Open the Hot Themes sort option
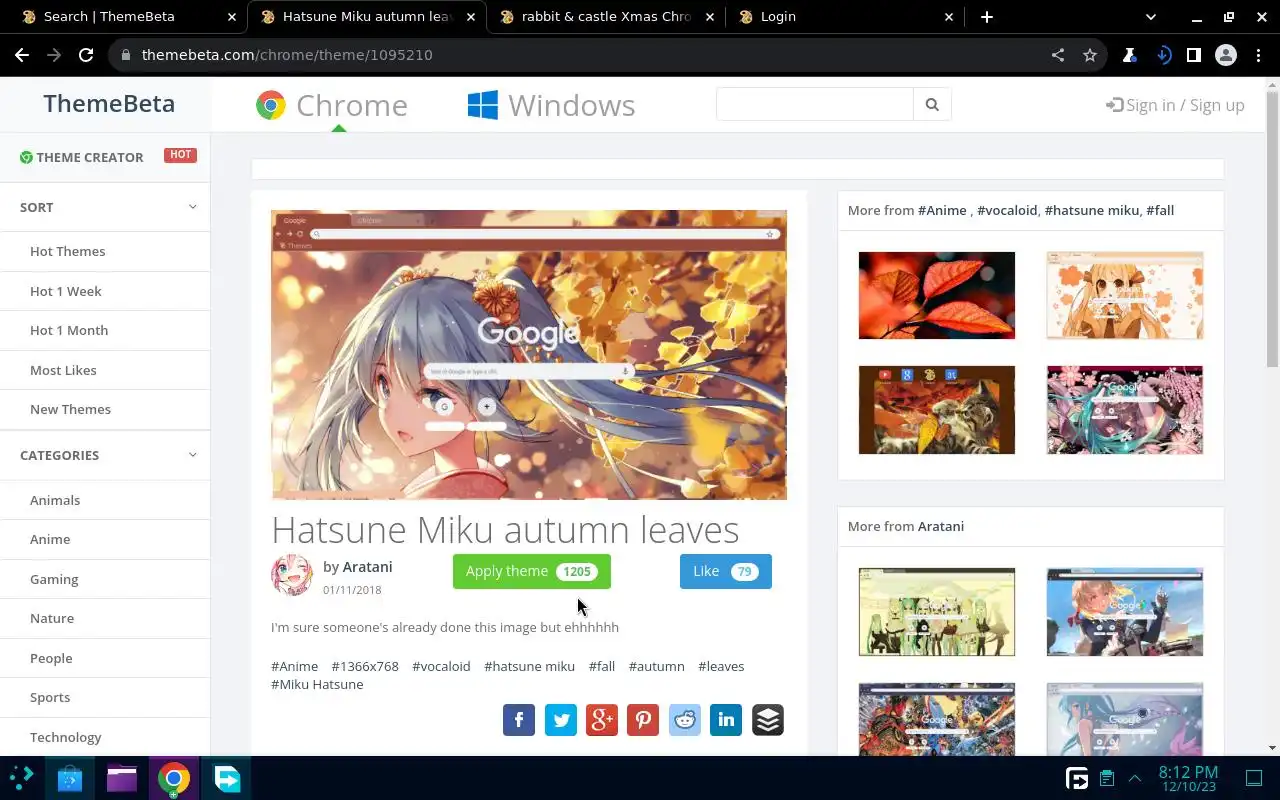The width and height of the screenshot is (1280, 800). pyautogui.click(x=67, y=251)
